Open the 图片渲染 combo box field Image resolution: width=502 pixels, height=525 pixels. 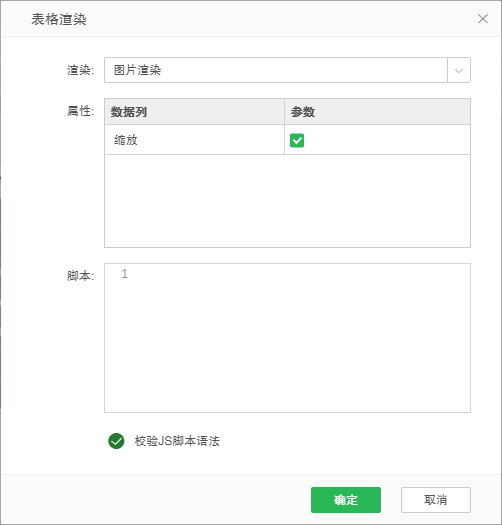276,70
